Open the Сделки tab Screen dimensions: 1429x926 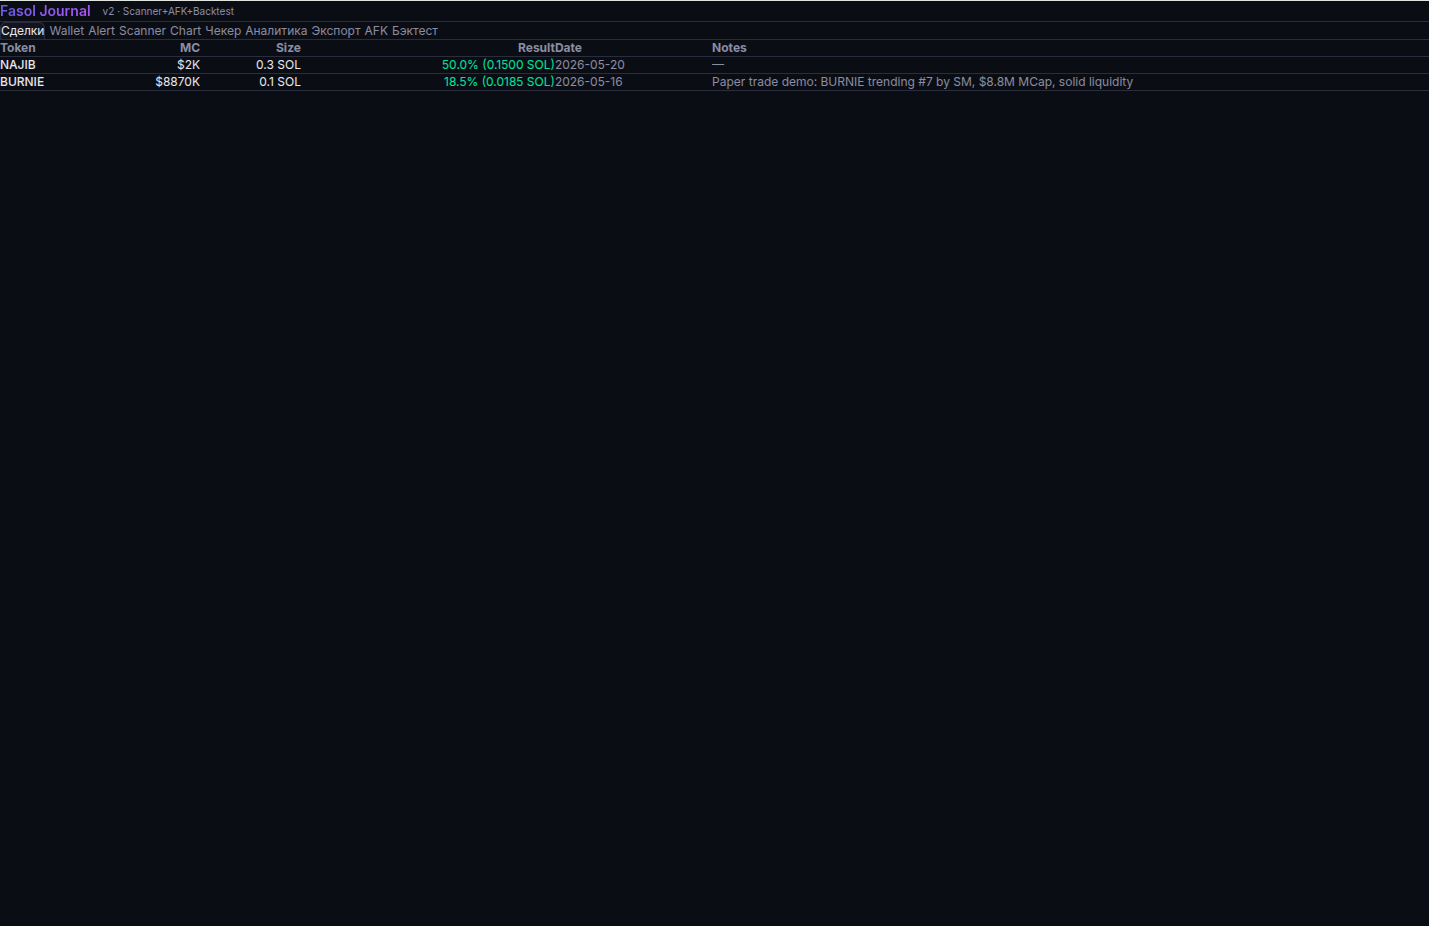click(x=22, y=31)
